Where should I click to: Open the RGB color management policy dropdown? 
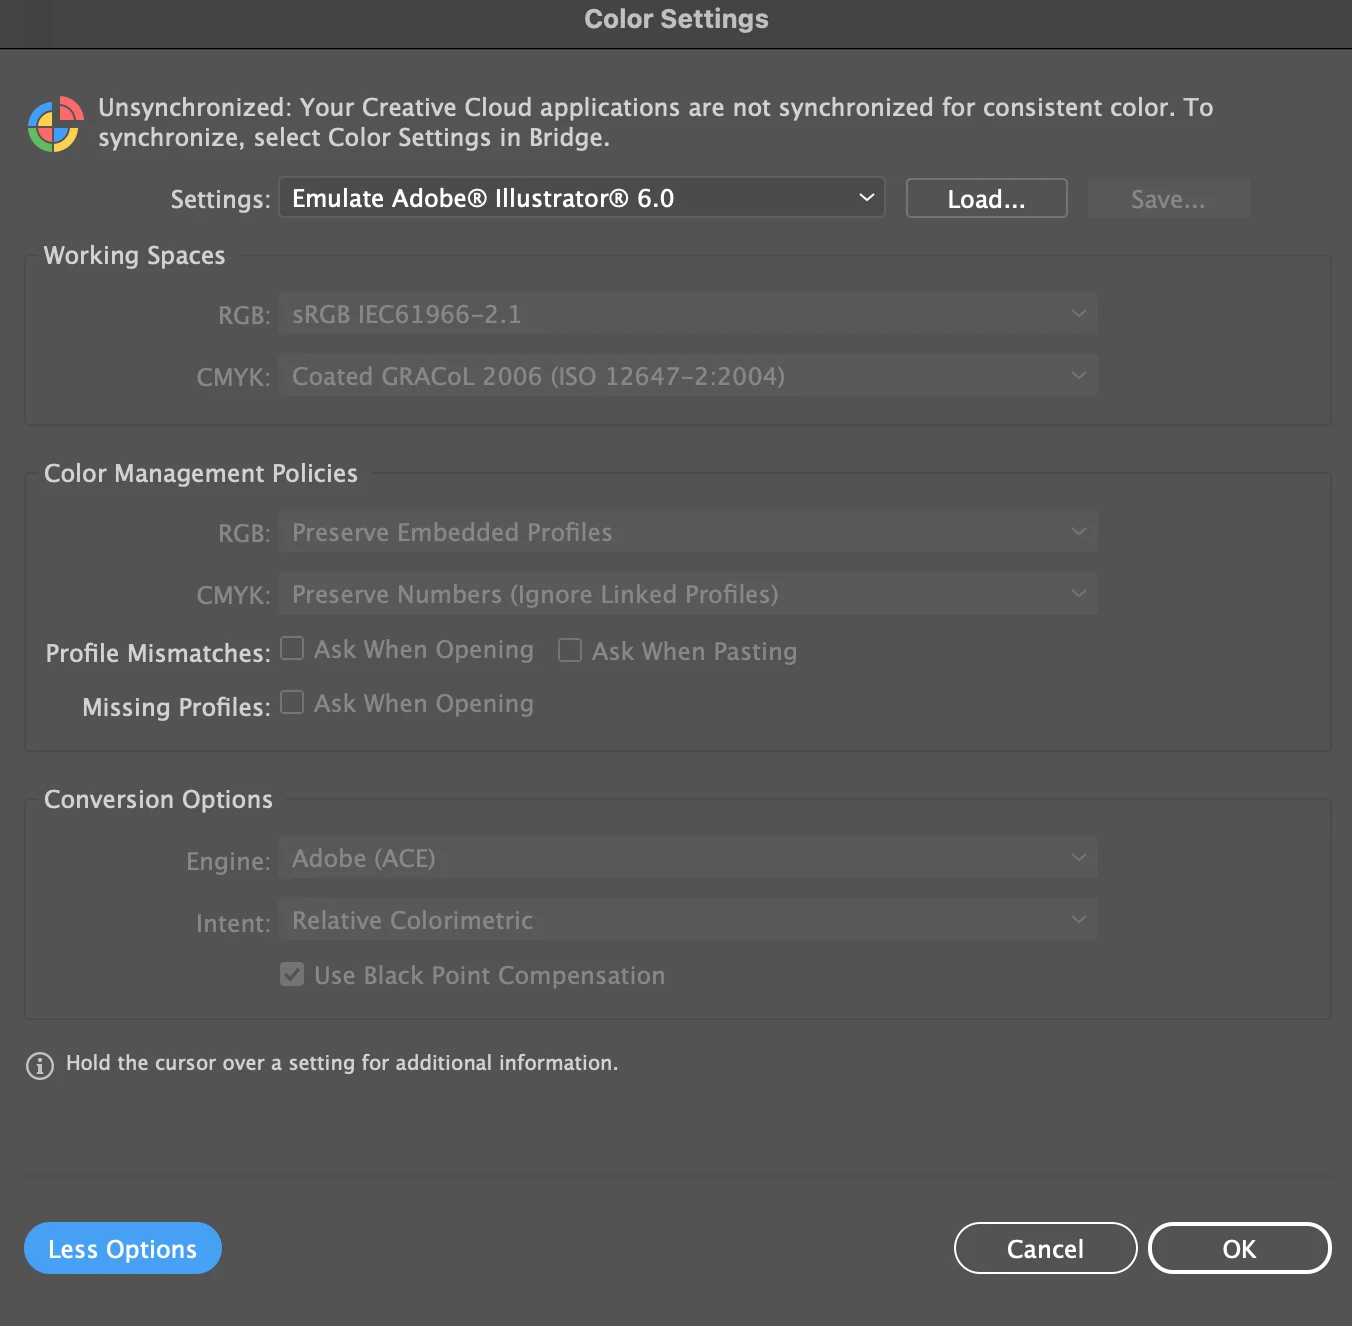tap(688, 532)
